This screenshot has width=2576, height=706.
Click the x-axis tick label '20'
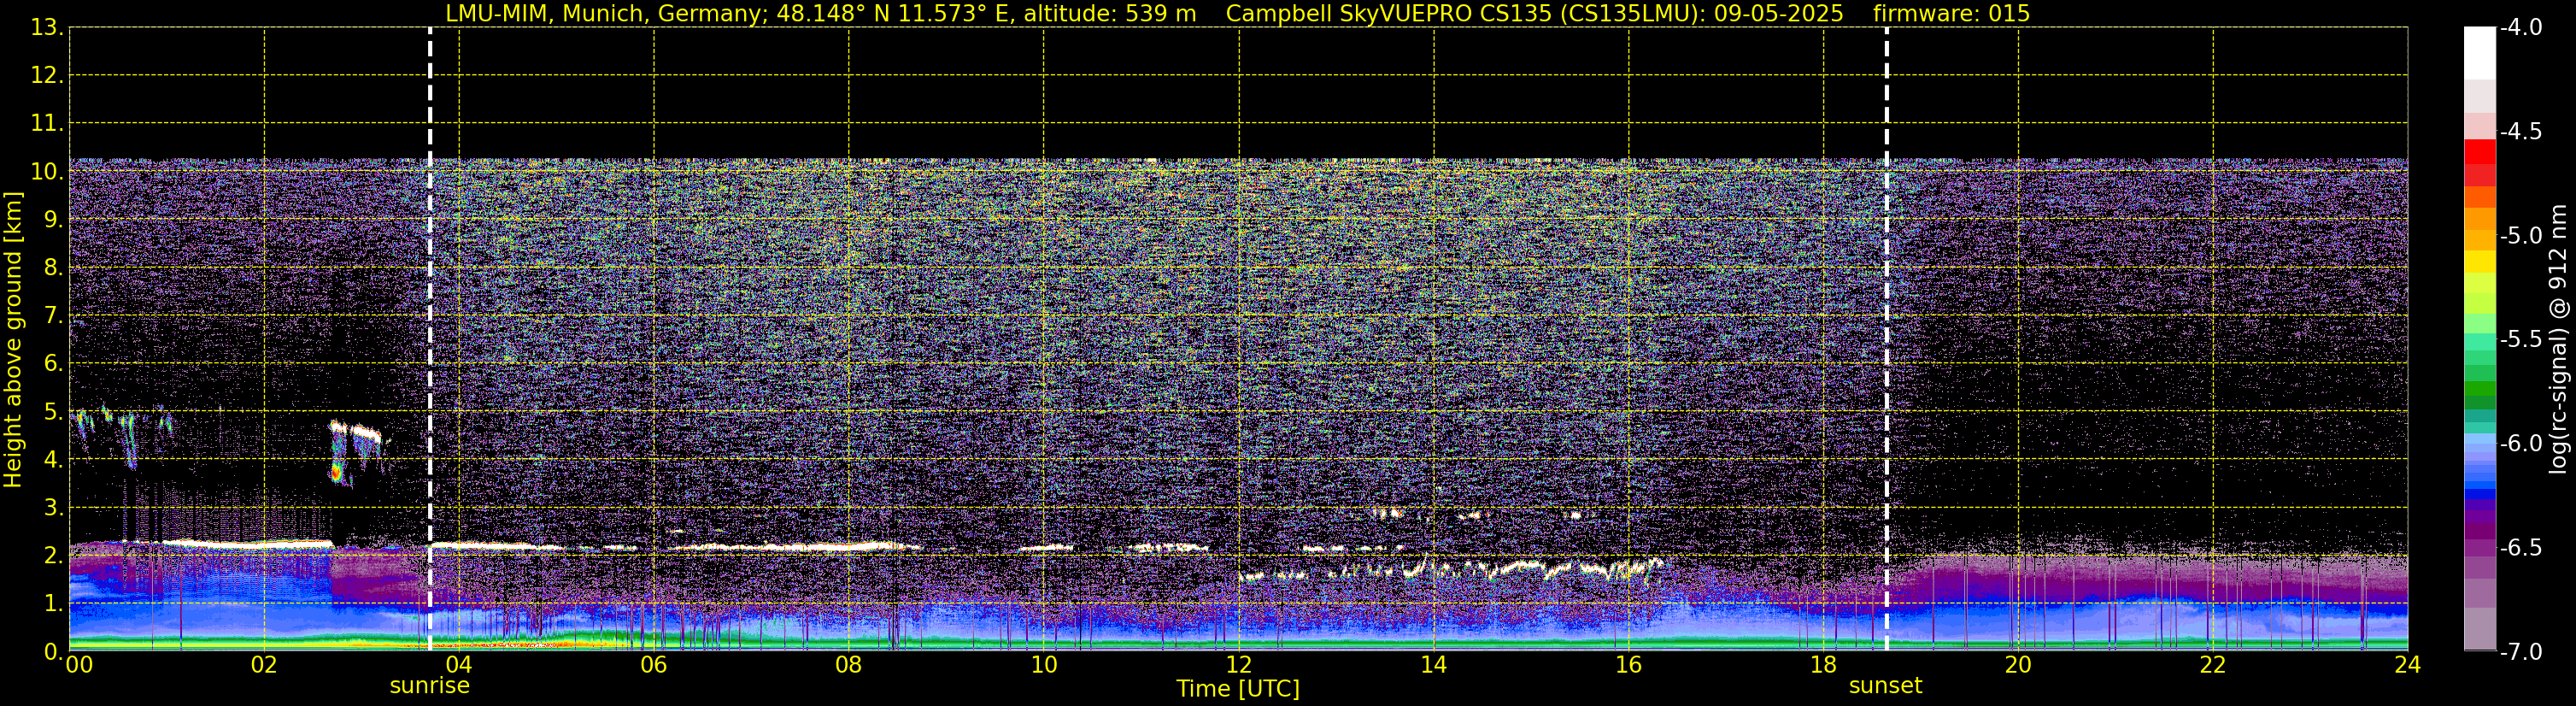click(x=2018, y=665)
